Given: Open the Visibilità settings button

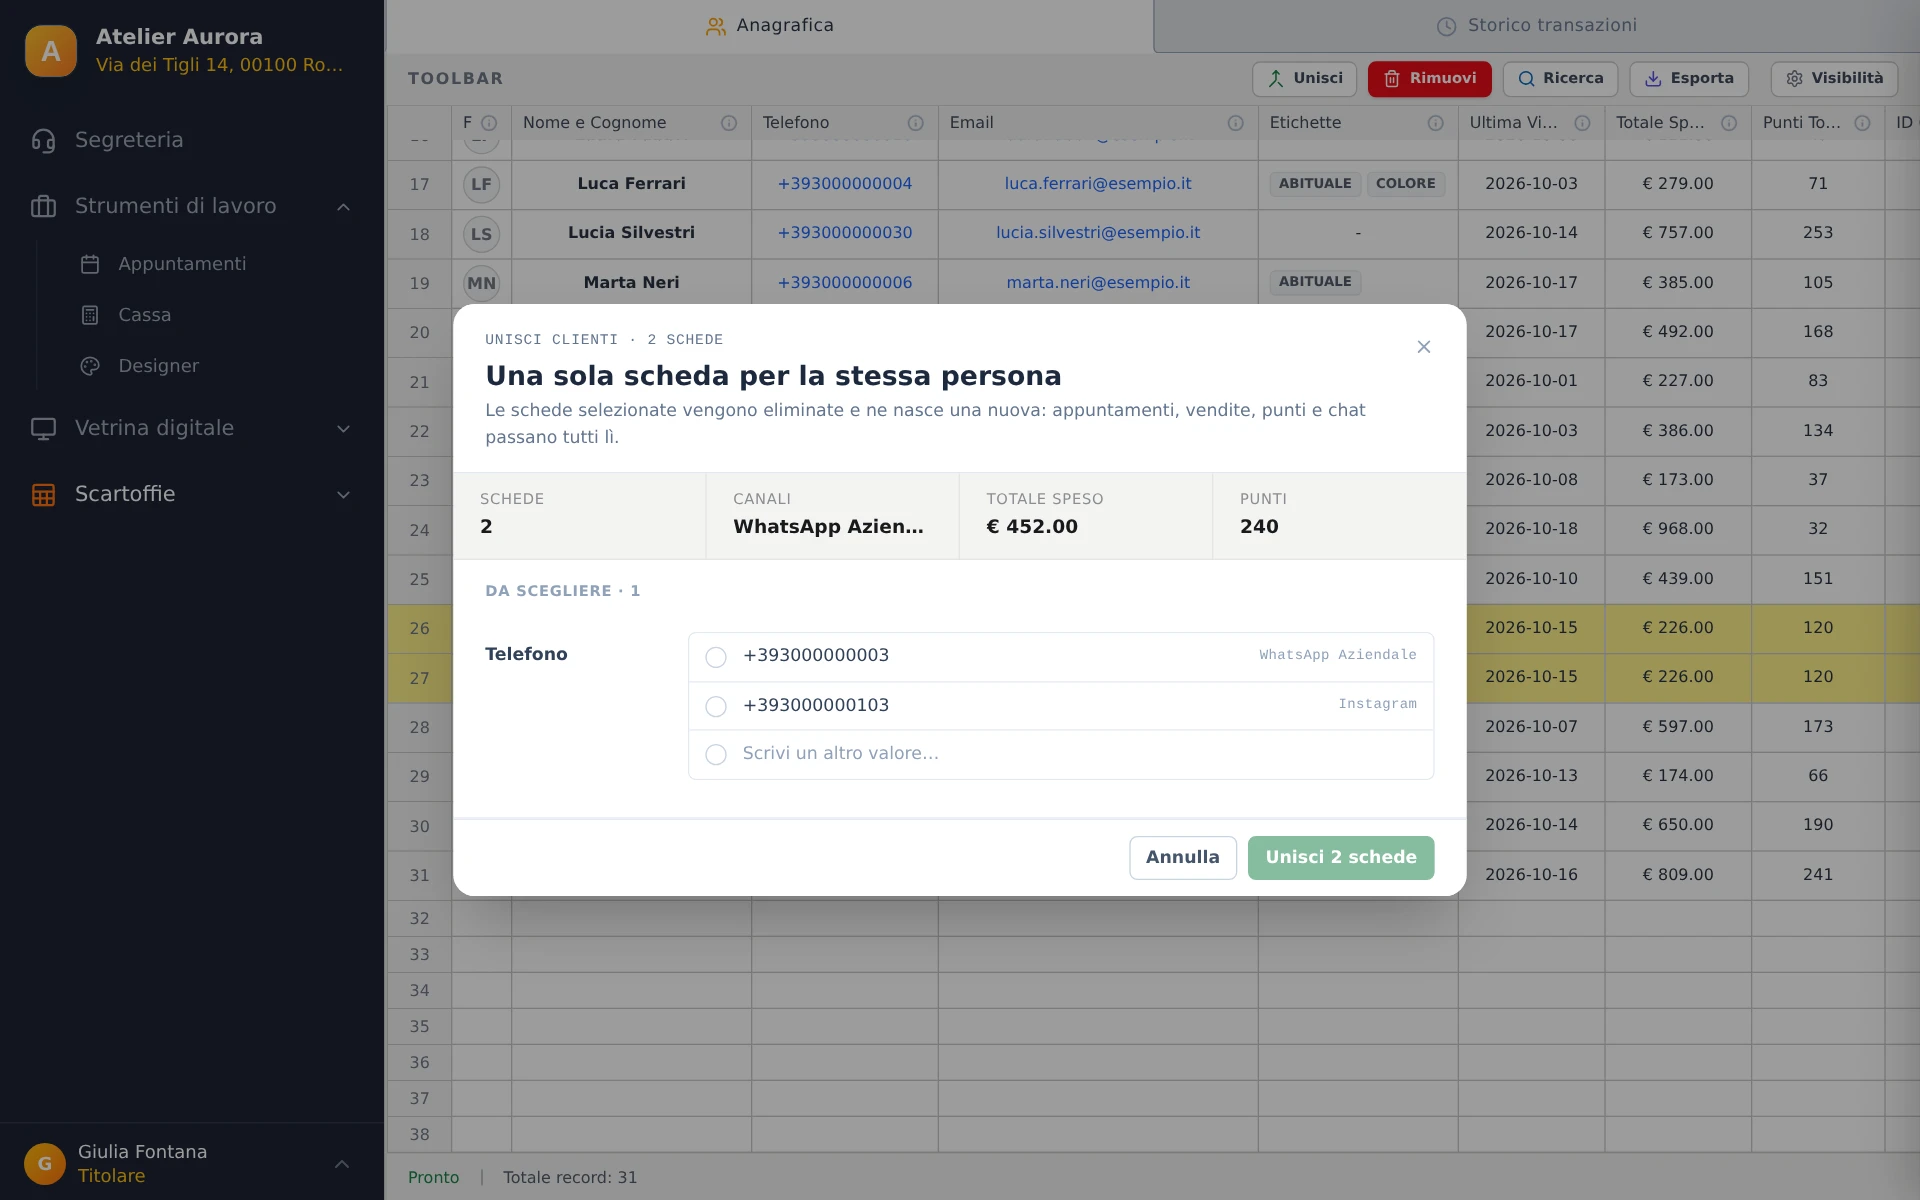Looking at the screenshot, I should pyautogui.click(x=1834, y=79).
